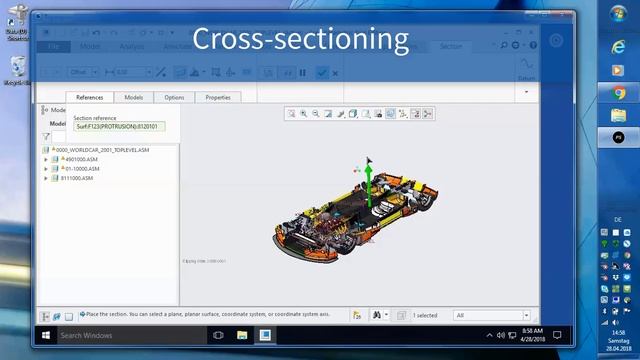Image resolution: width=640 pixels, height=360 pixels.
Task: Click the Repaint icon in graphics toolbar
Action: coord(328,114)
